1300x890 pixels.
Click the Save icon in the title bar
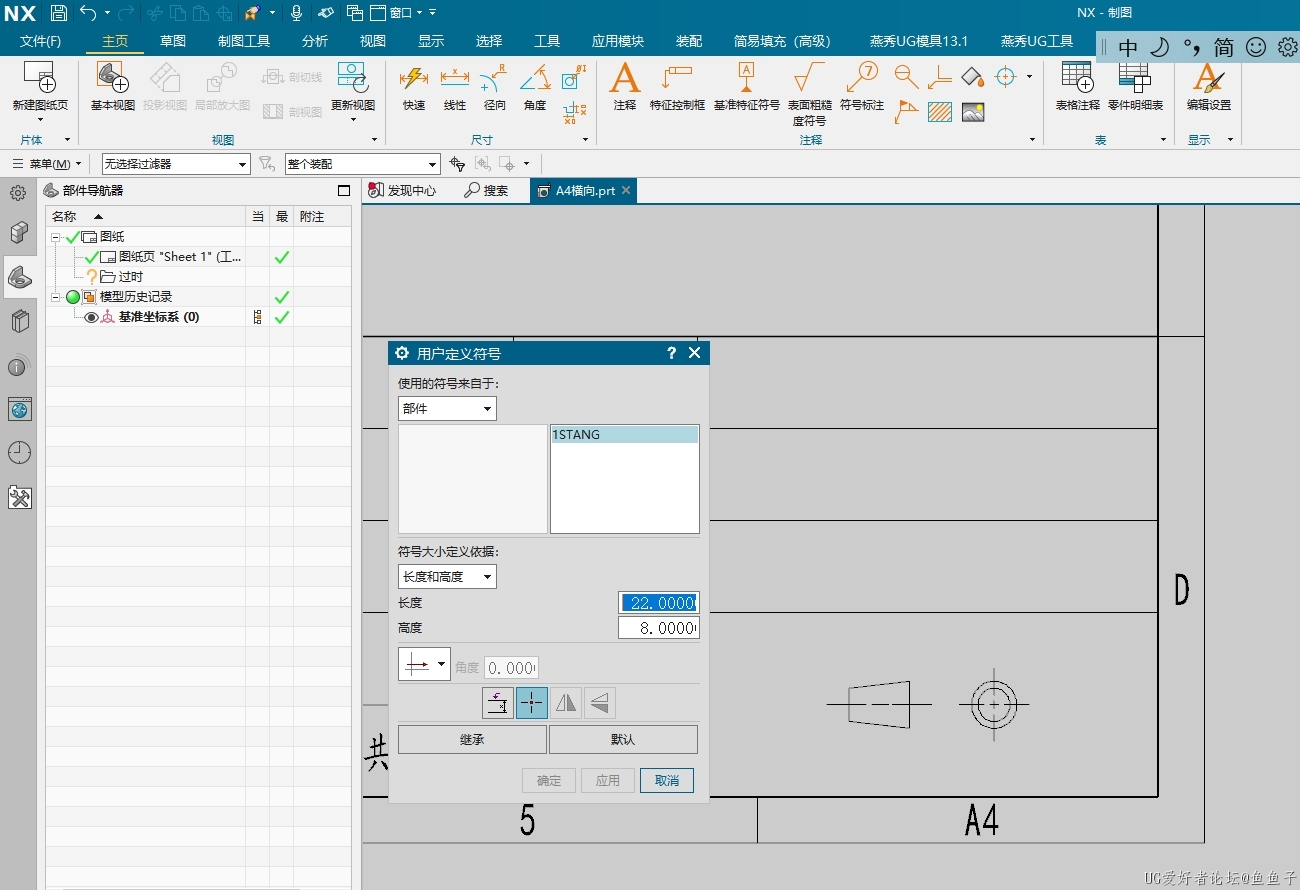pyautogui.click(x=59, y=13)
